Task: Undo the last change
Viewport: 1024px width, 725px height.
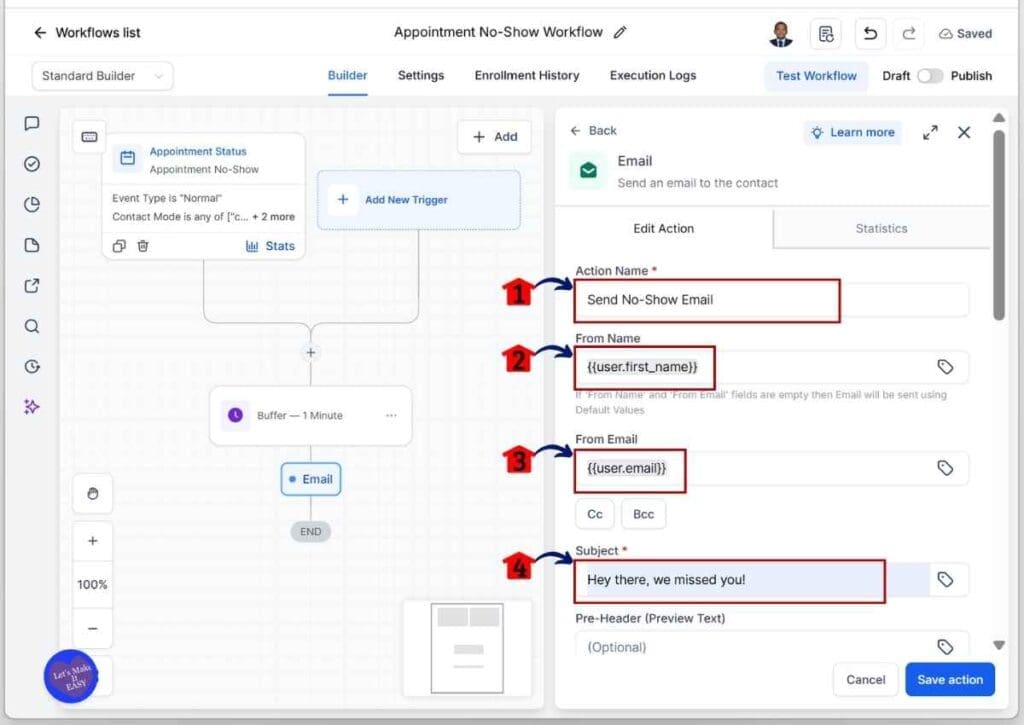Action: click(x=870, y=33)
